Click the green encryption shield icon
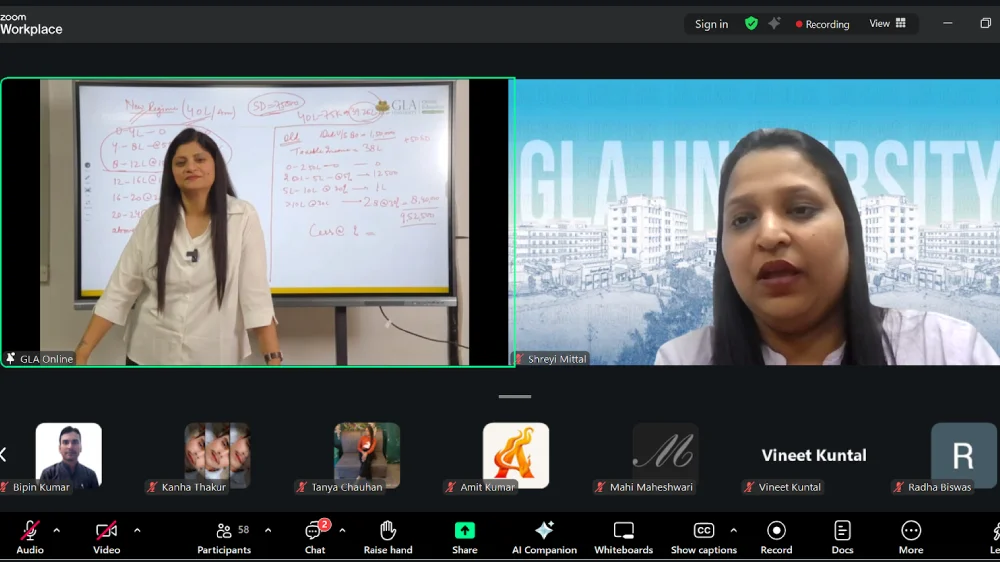The image size is (1000, 562). point(751,24)
